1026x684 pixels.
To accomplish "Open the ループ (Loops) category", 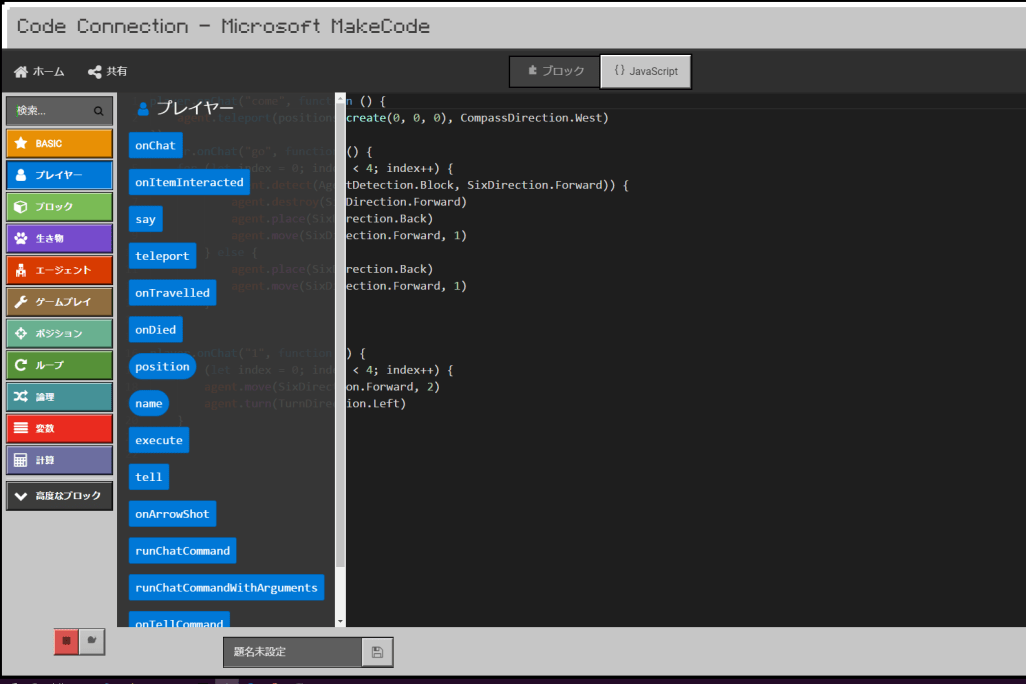I will [59, 365].
